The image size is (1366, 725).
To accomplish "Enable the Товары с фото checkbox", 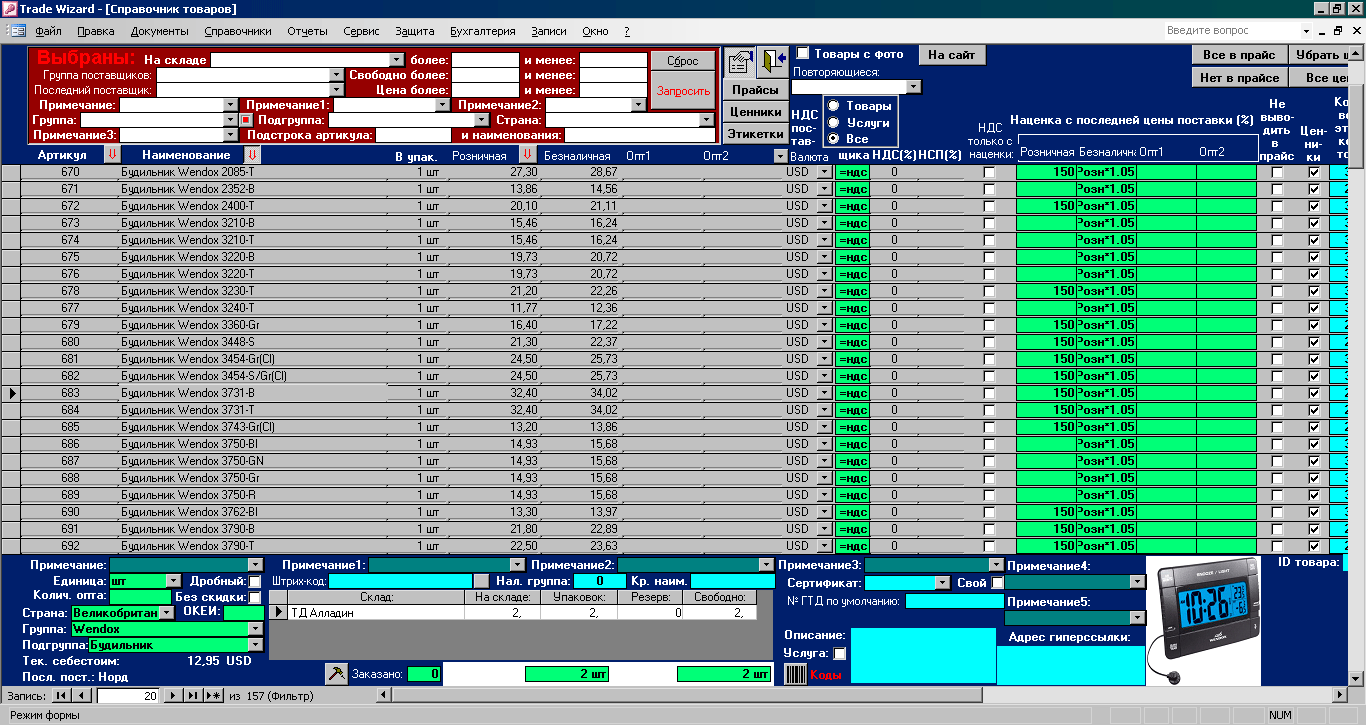I will click(803, 54).
